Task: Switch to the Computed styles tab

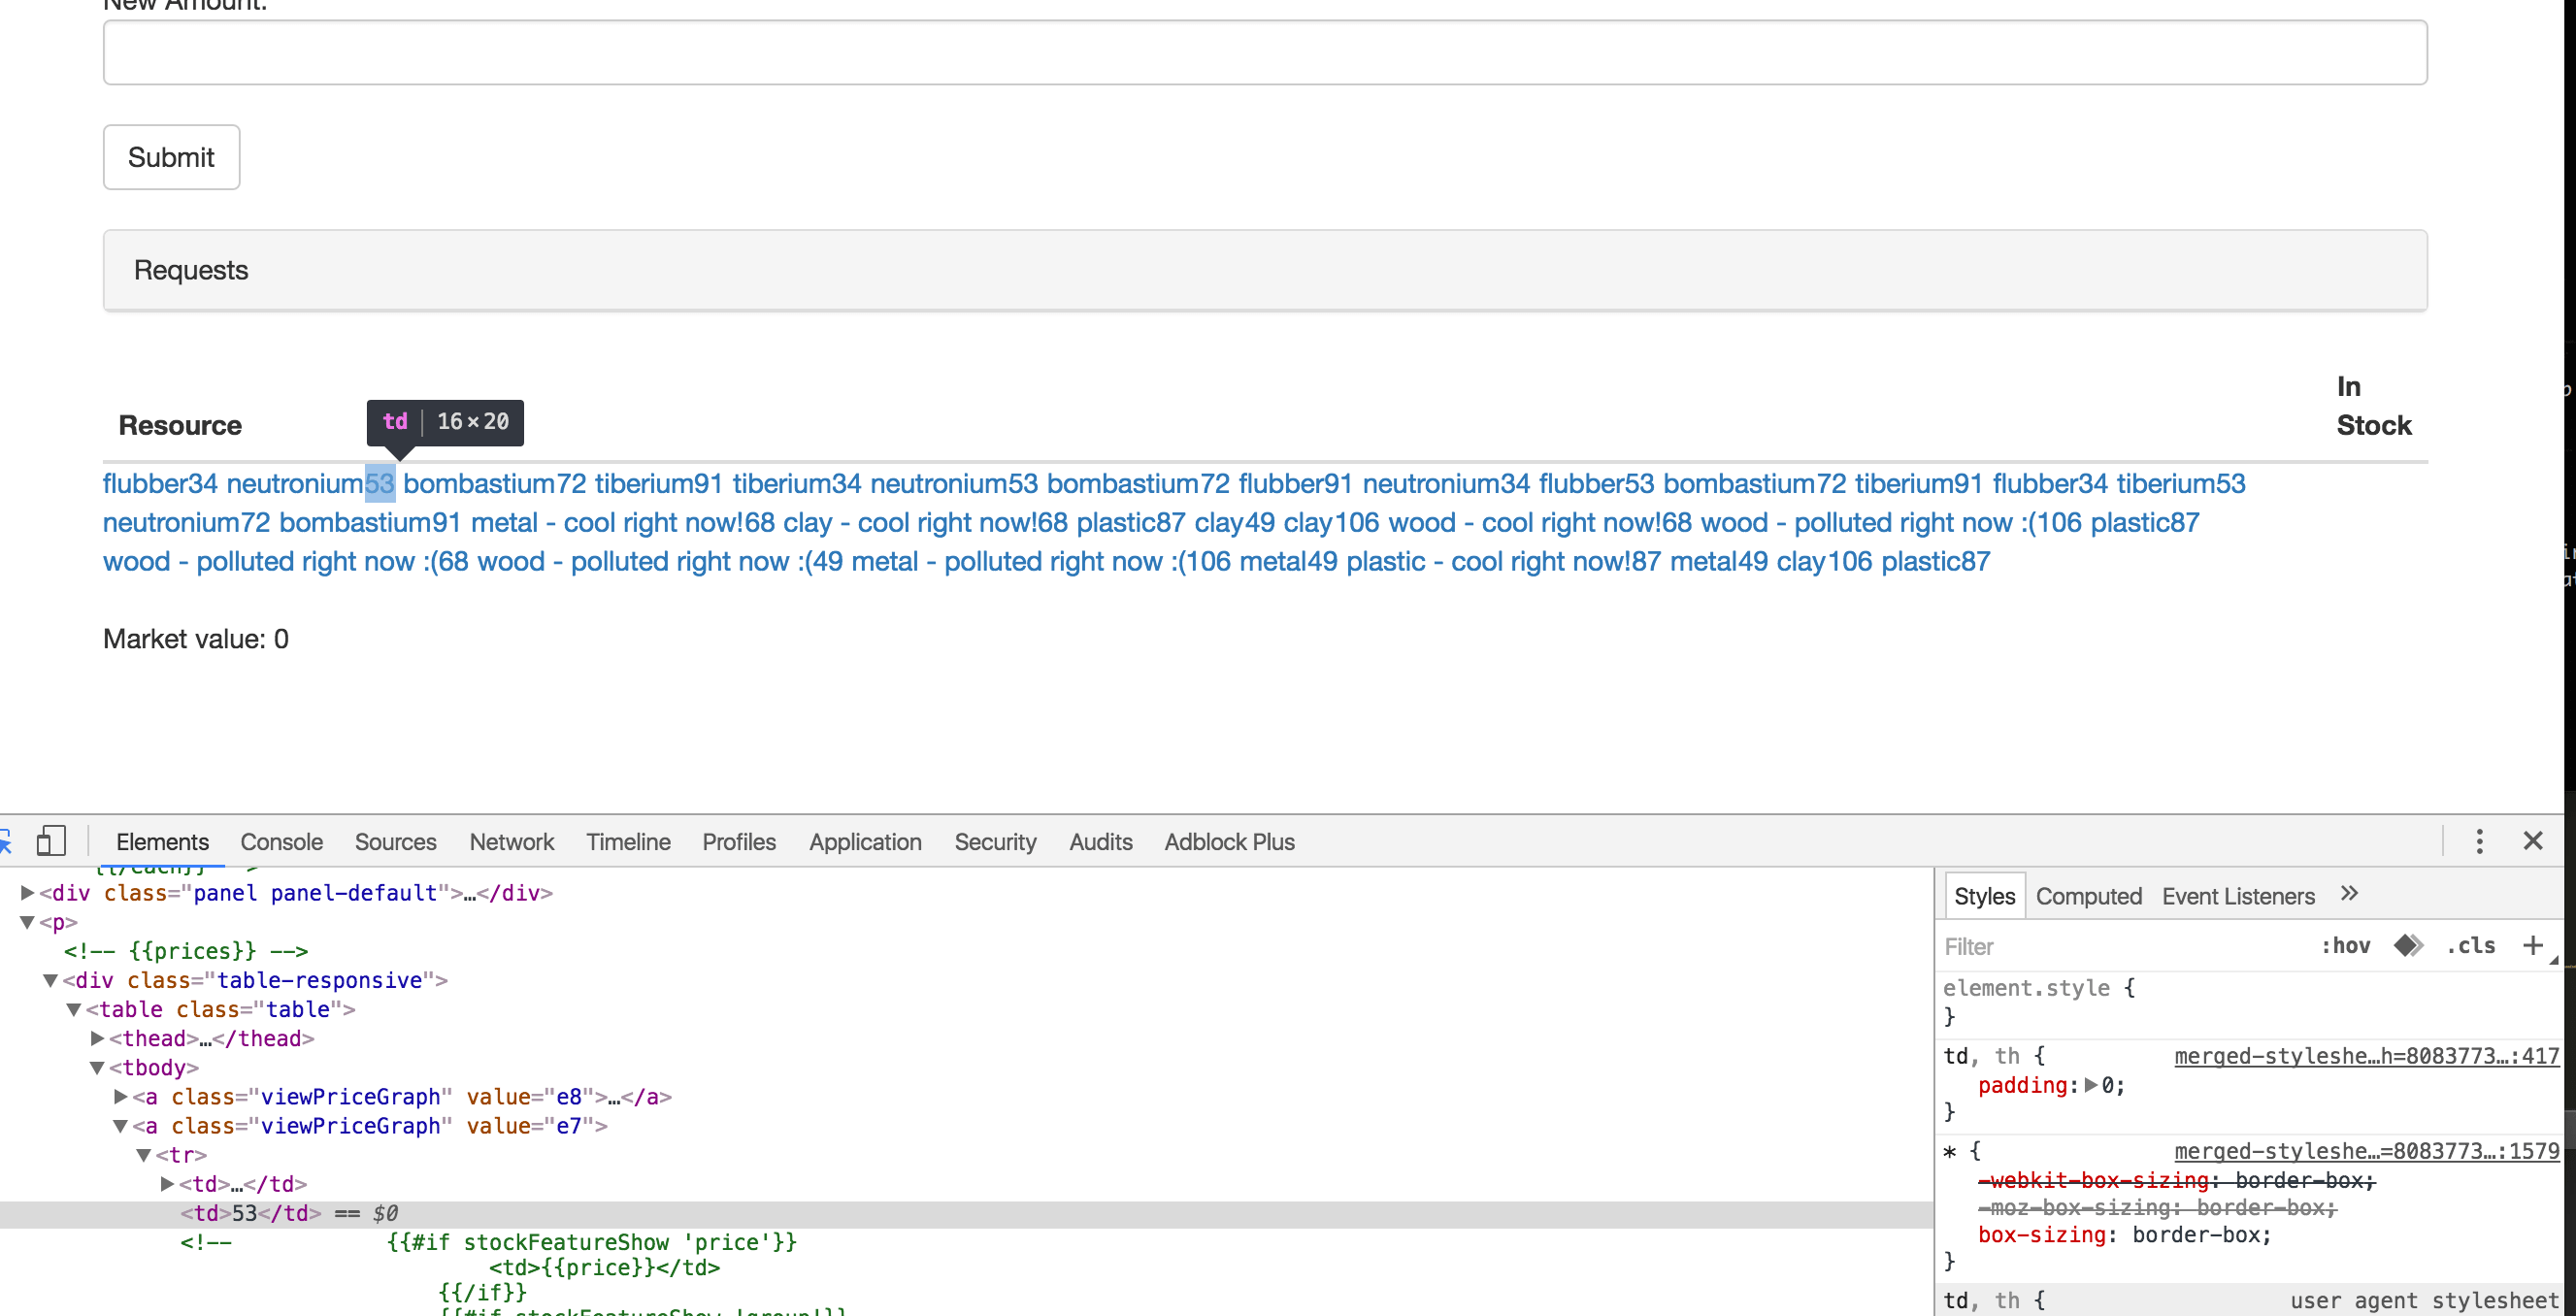Action: (2089, 895)
